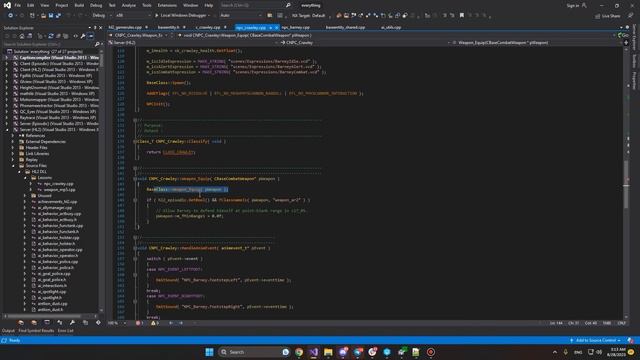
Task: Open Chrome from the taskbar
Action: [x=299, y=352]
